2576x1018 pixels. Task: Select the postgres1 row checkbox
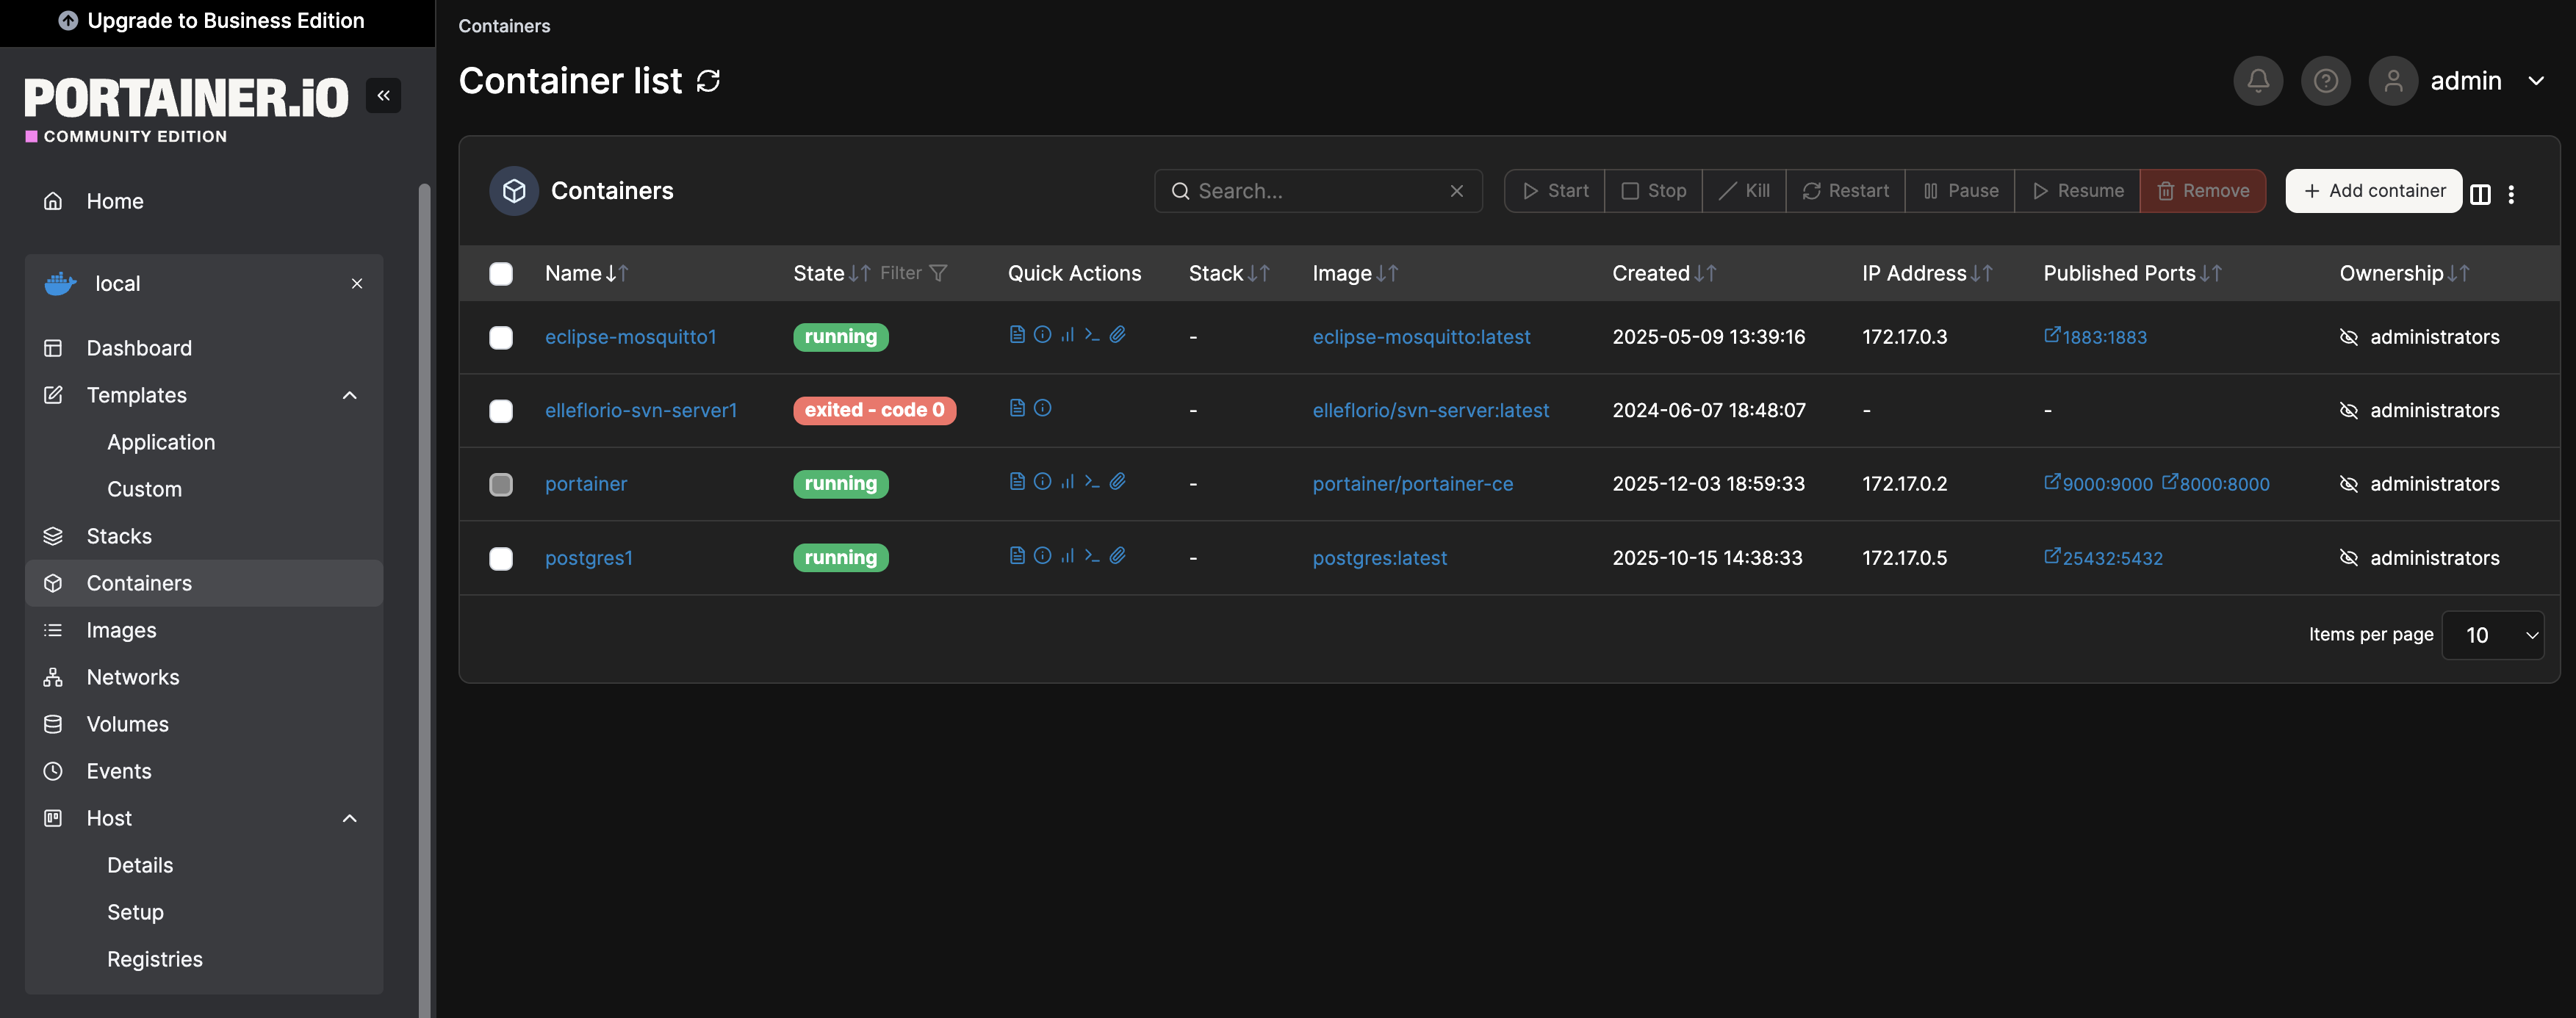501,559
